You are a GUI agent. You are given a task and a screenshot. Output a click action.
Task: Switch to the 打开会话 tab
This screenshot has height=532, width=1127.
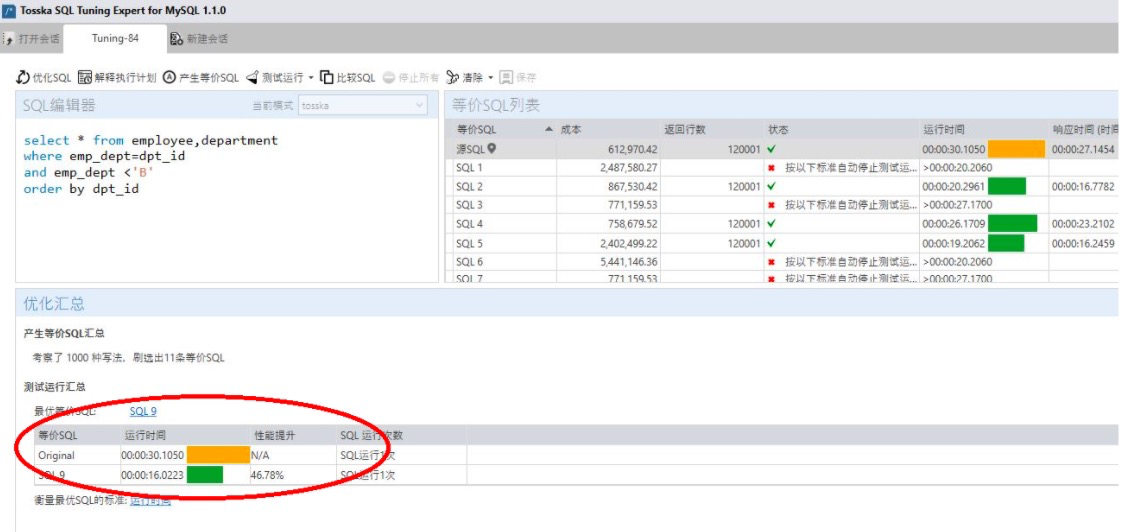(32, 39)
